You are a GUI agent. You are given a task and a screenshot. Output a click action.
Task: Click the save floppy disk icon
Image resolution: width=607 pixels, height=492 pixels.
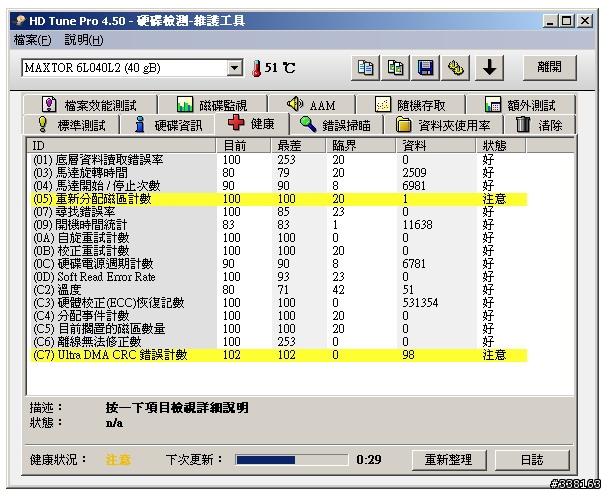click(425, 68)
